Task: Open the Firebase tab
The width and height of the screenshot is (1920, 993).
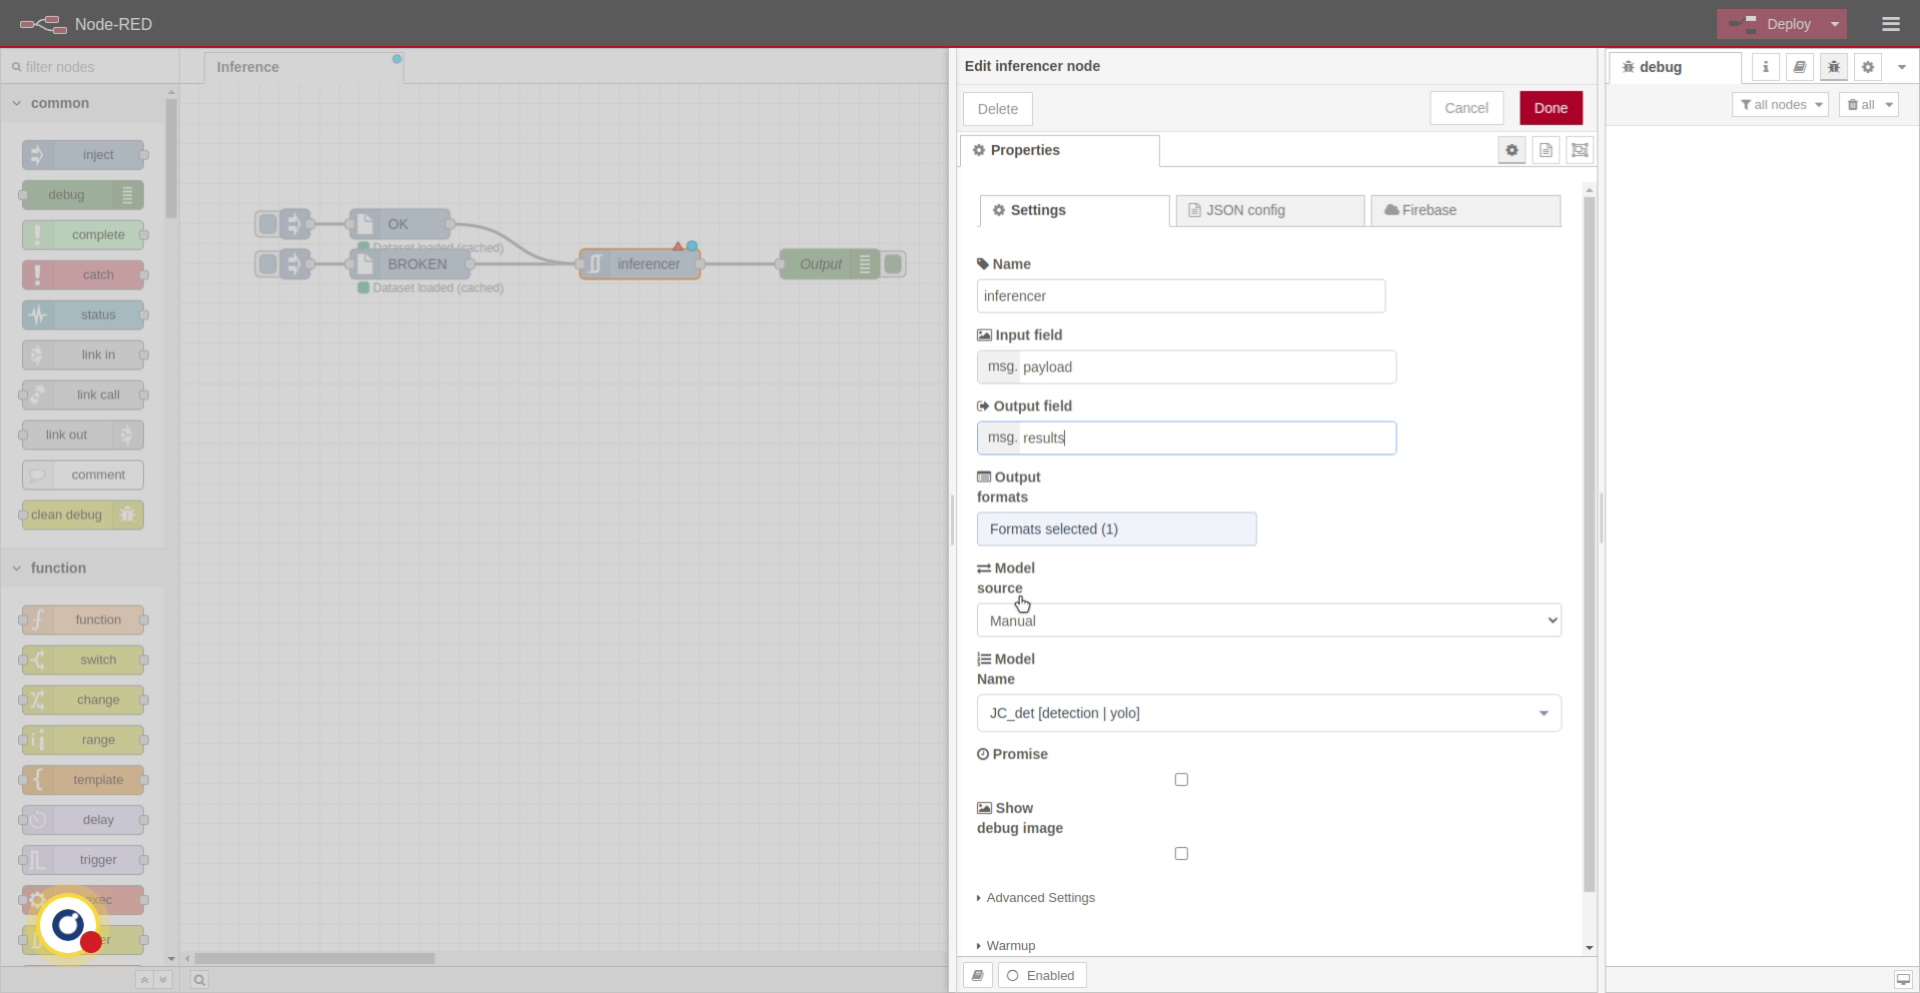Action: click(x=1465, y=210)
